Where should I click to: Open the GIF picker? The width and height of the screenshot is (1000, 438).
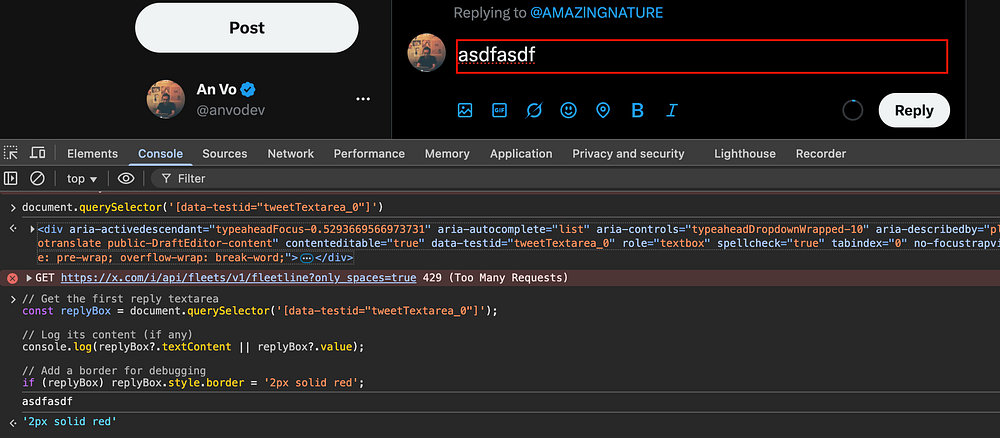point(499,111)
